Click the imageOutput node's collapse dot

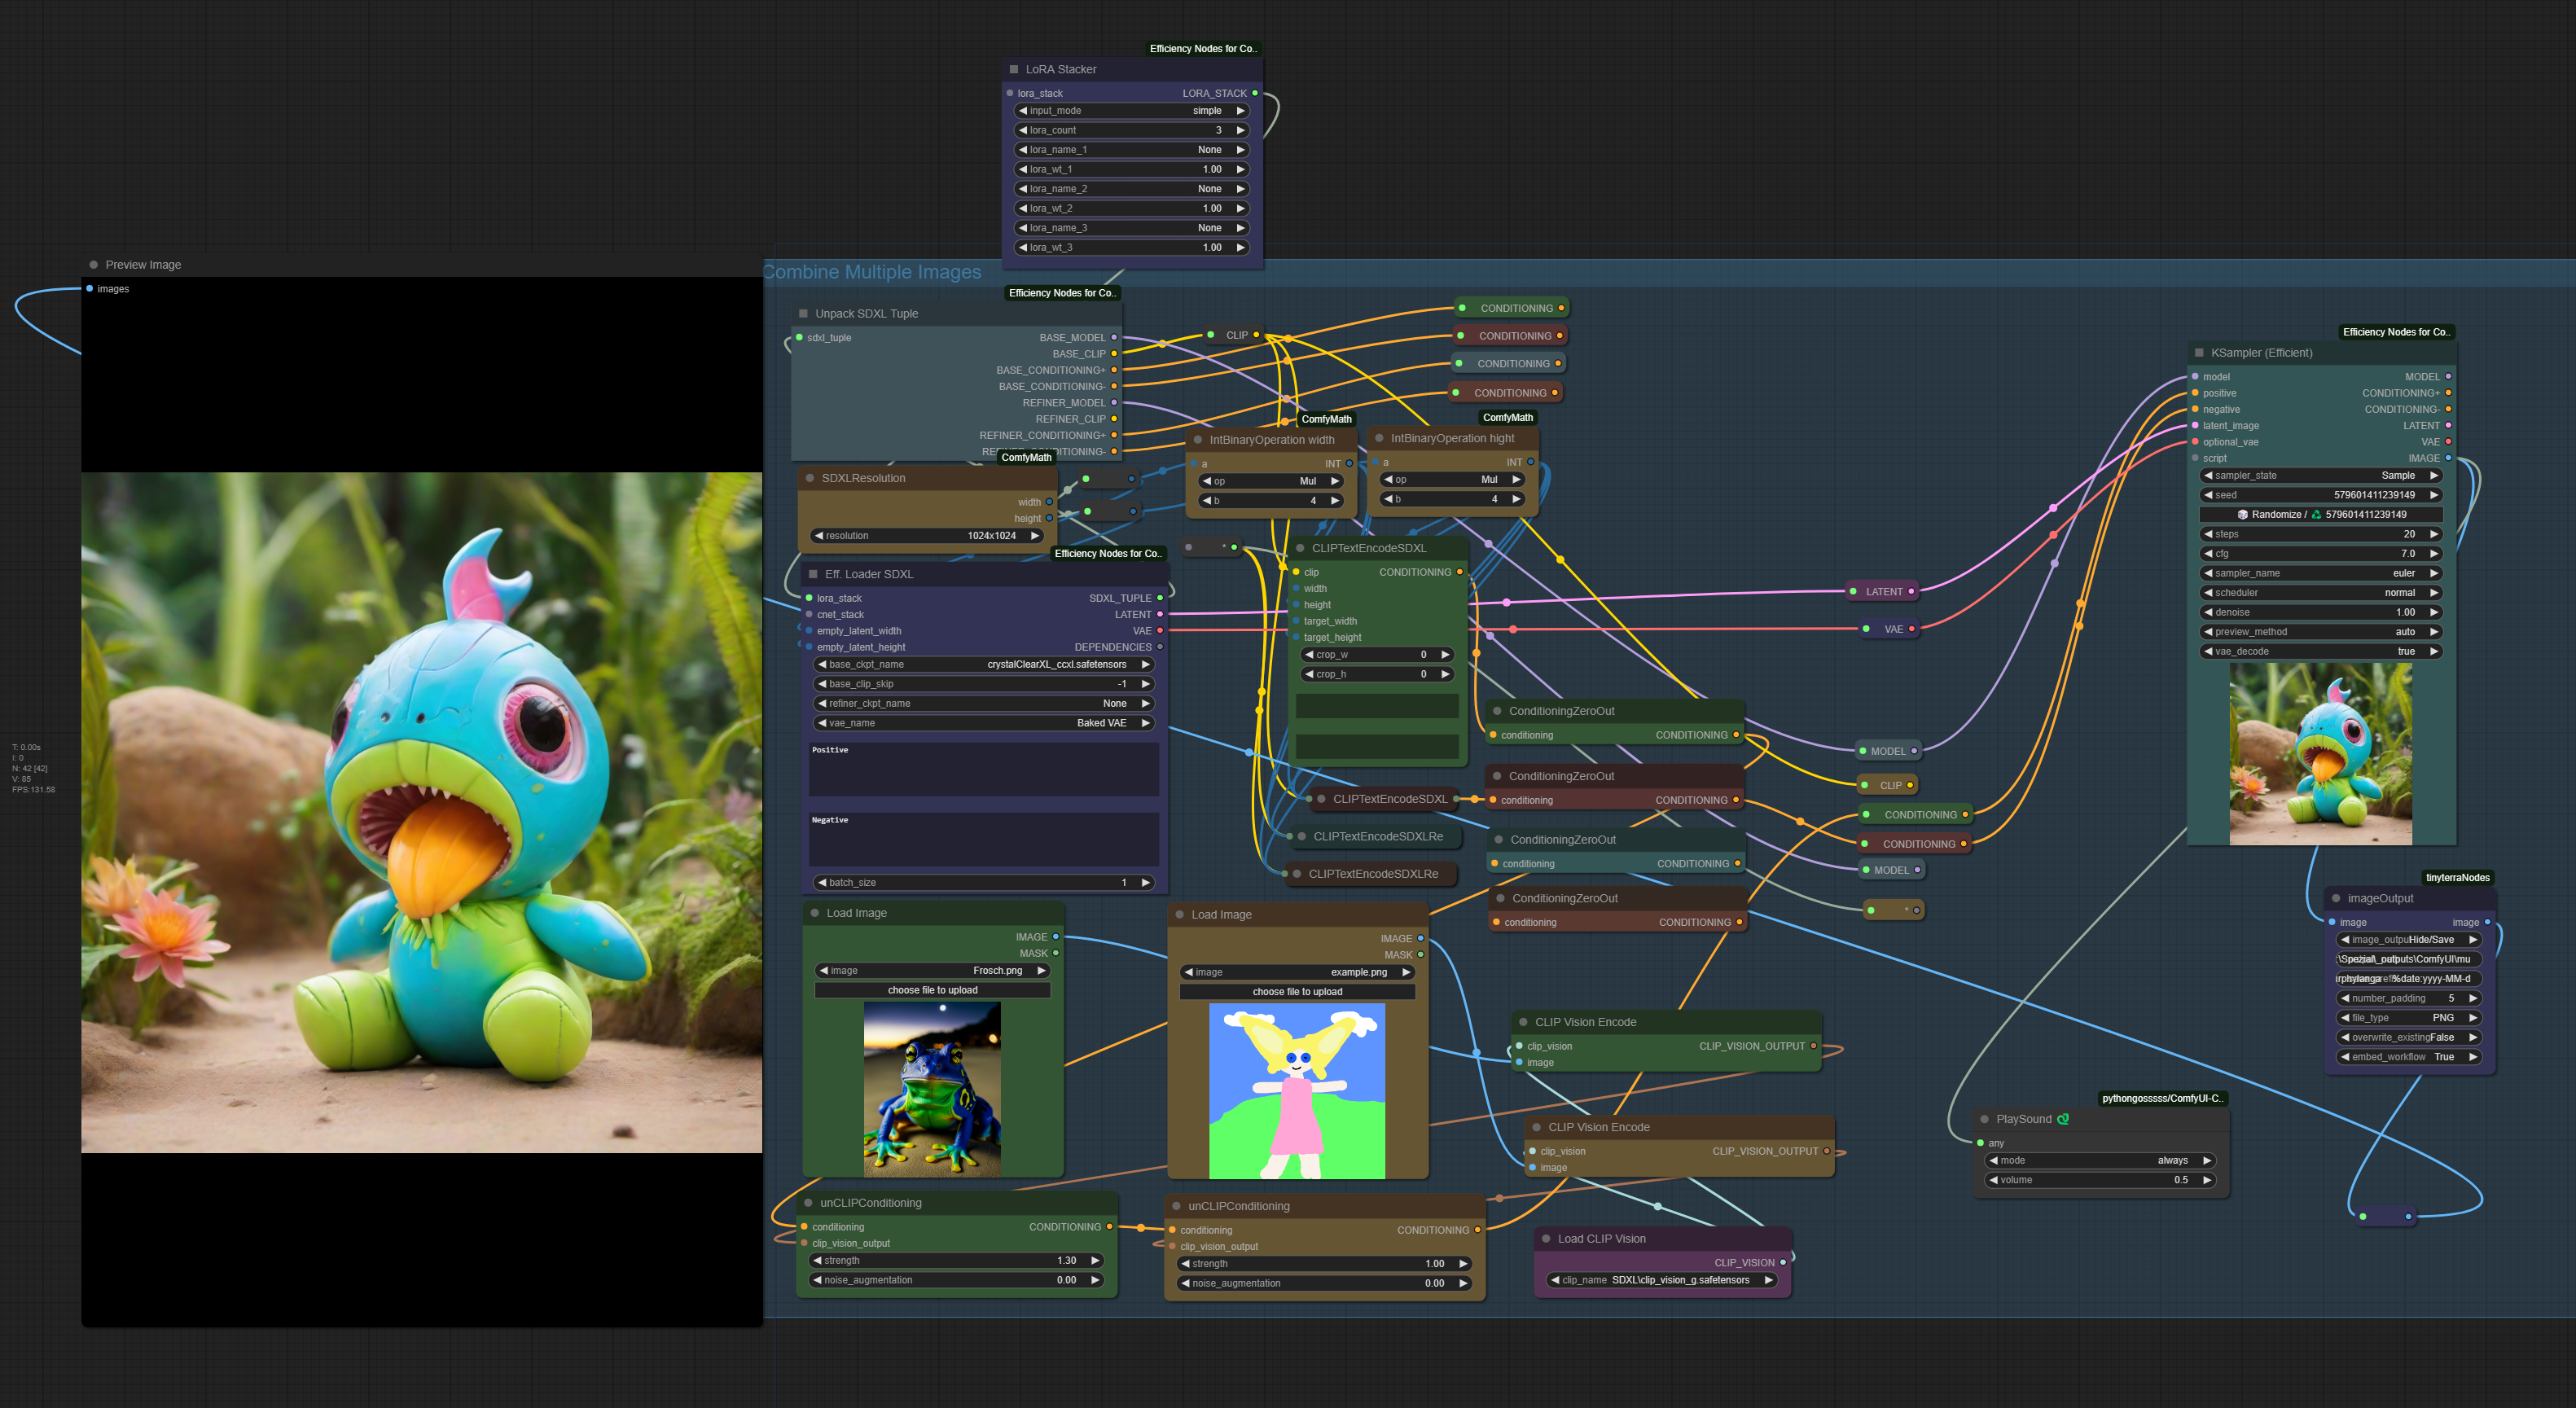tap(2336, 898)
